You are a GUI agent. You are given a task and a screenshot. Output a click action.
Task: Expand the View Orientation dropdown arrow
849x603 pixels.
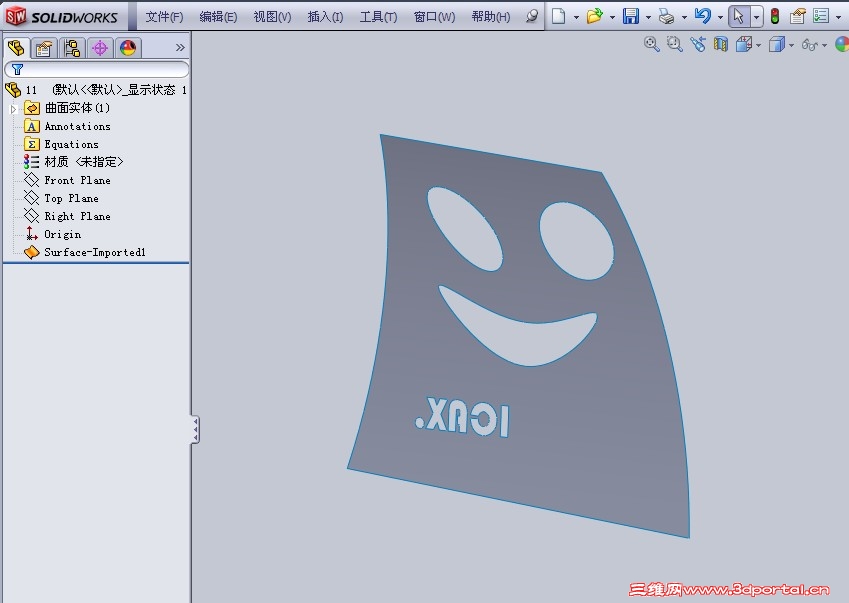[759, 45]
